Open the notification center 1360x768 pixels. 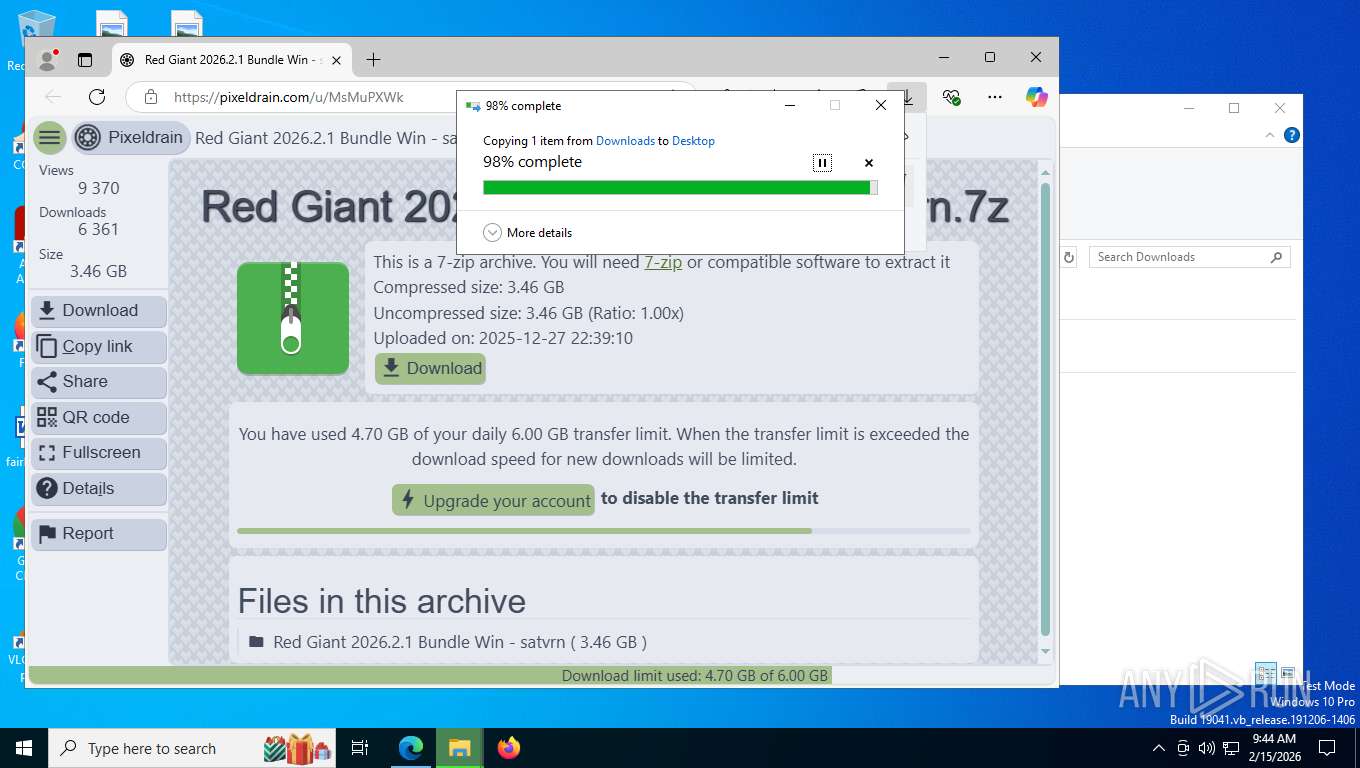point(1327,748)
